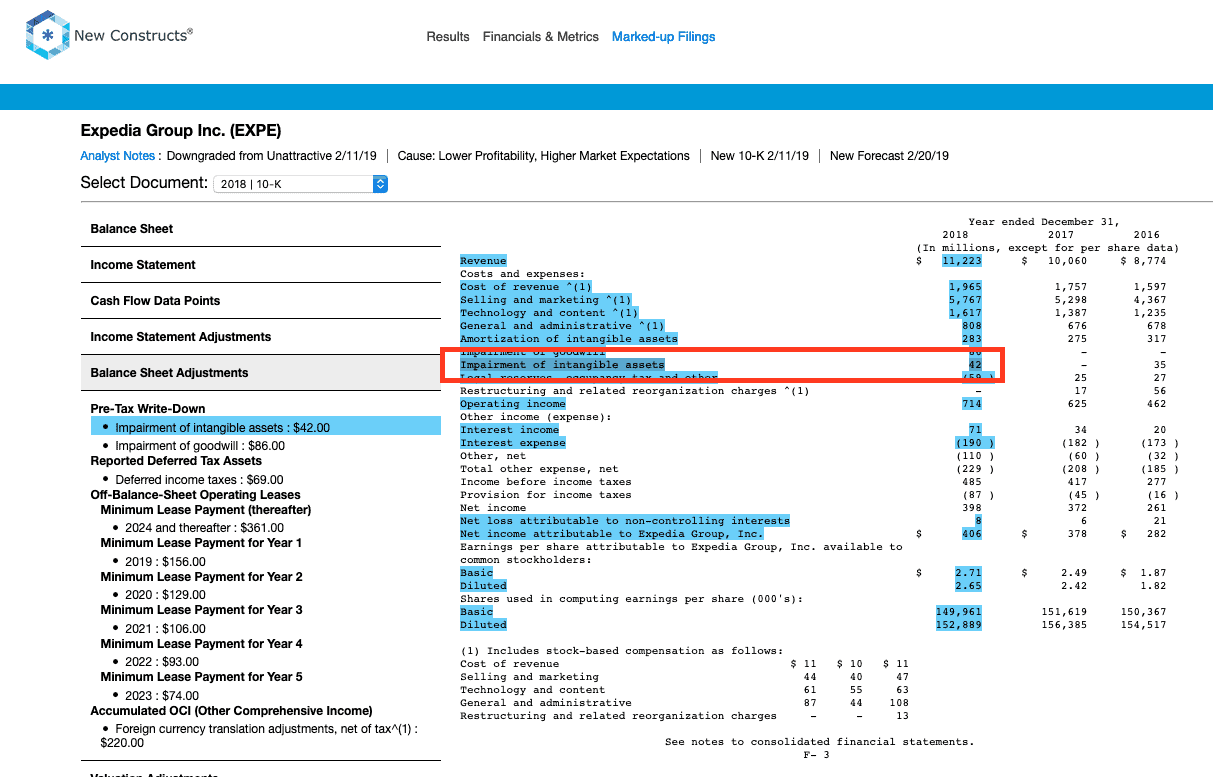This screenshot has width=1213, height=777.
Task: Select 2024 and thereafter : $361.00 item
Action: pos(204,528)
